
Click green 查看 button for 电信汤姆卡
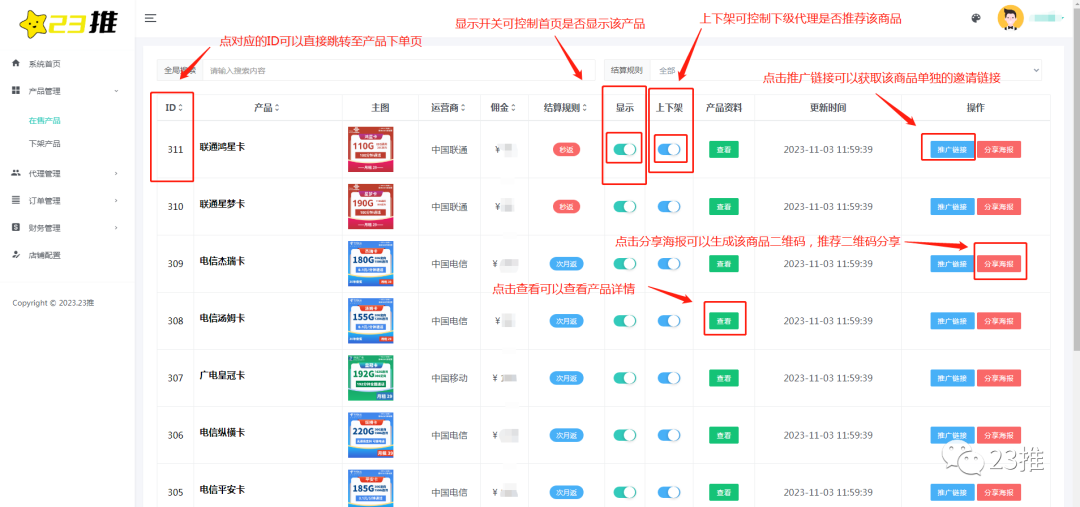tap(724, 321)
